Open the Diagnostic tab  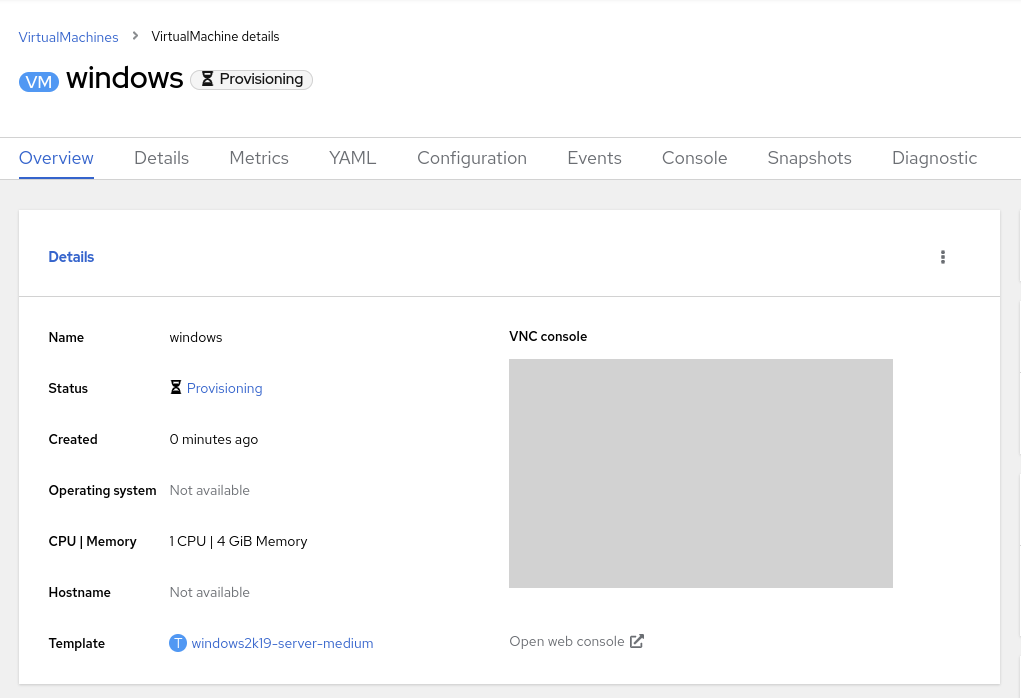[x=934, y=158]
